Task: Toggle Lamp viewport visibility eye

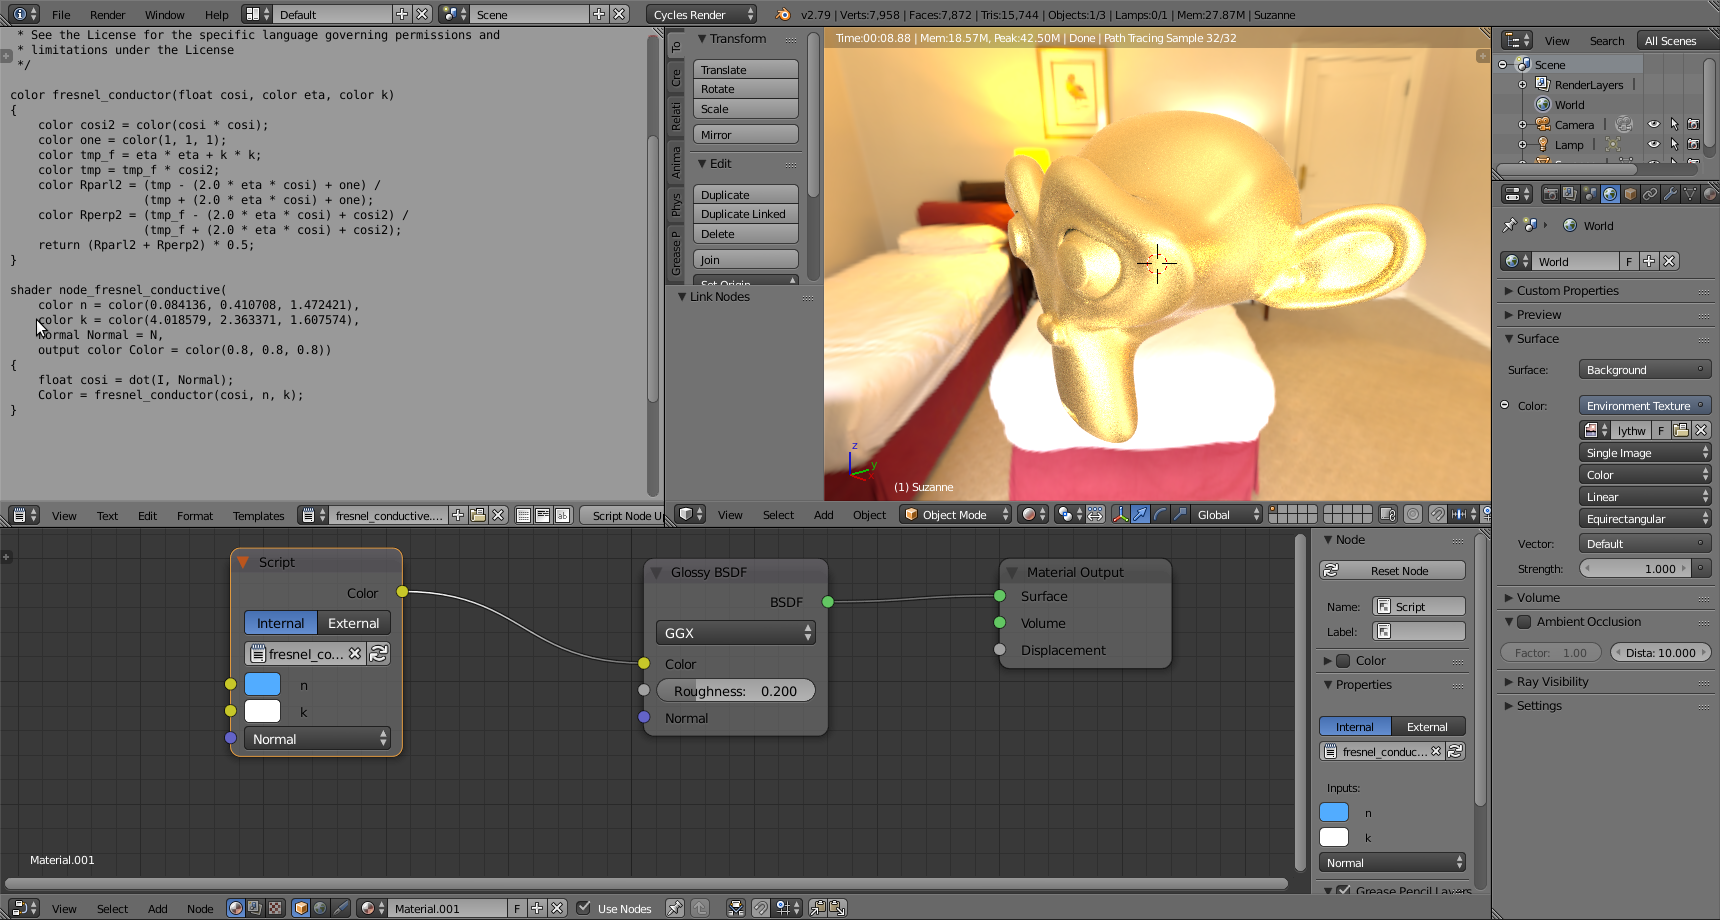Action: coord(1654,145)
